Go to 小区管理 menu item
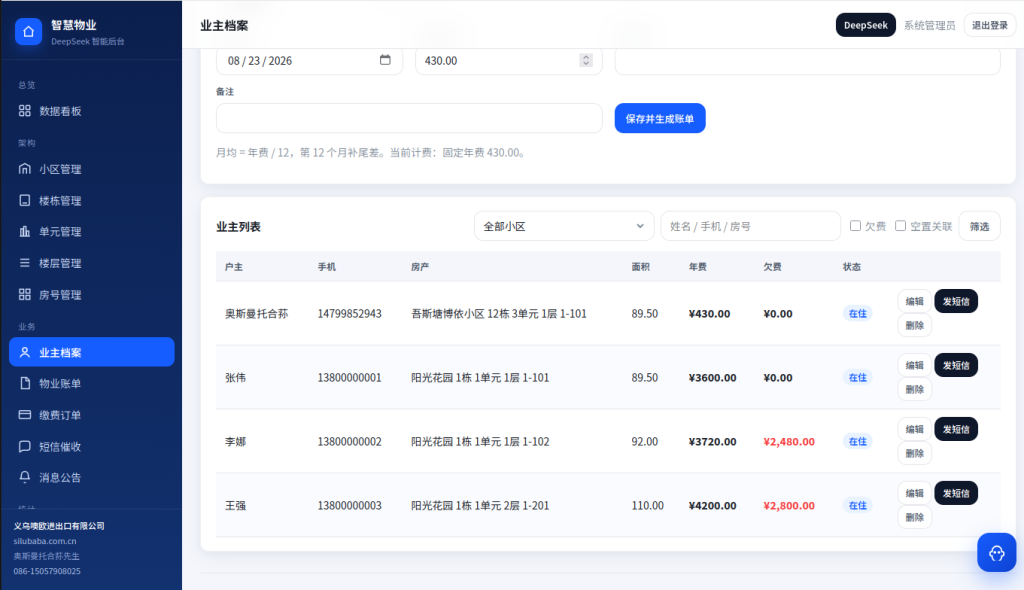This screenshot has height=590, width=1024. click(x=91, y=169)
